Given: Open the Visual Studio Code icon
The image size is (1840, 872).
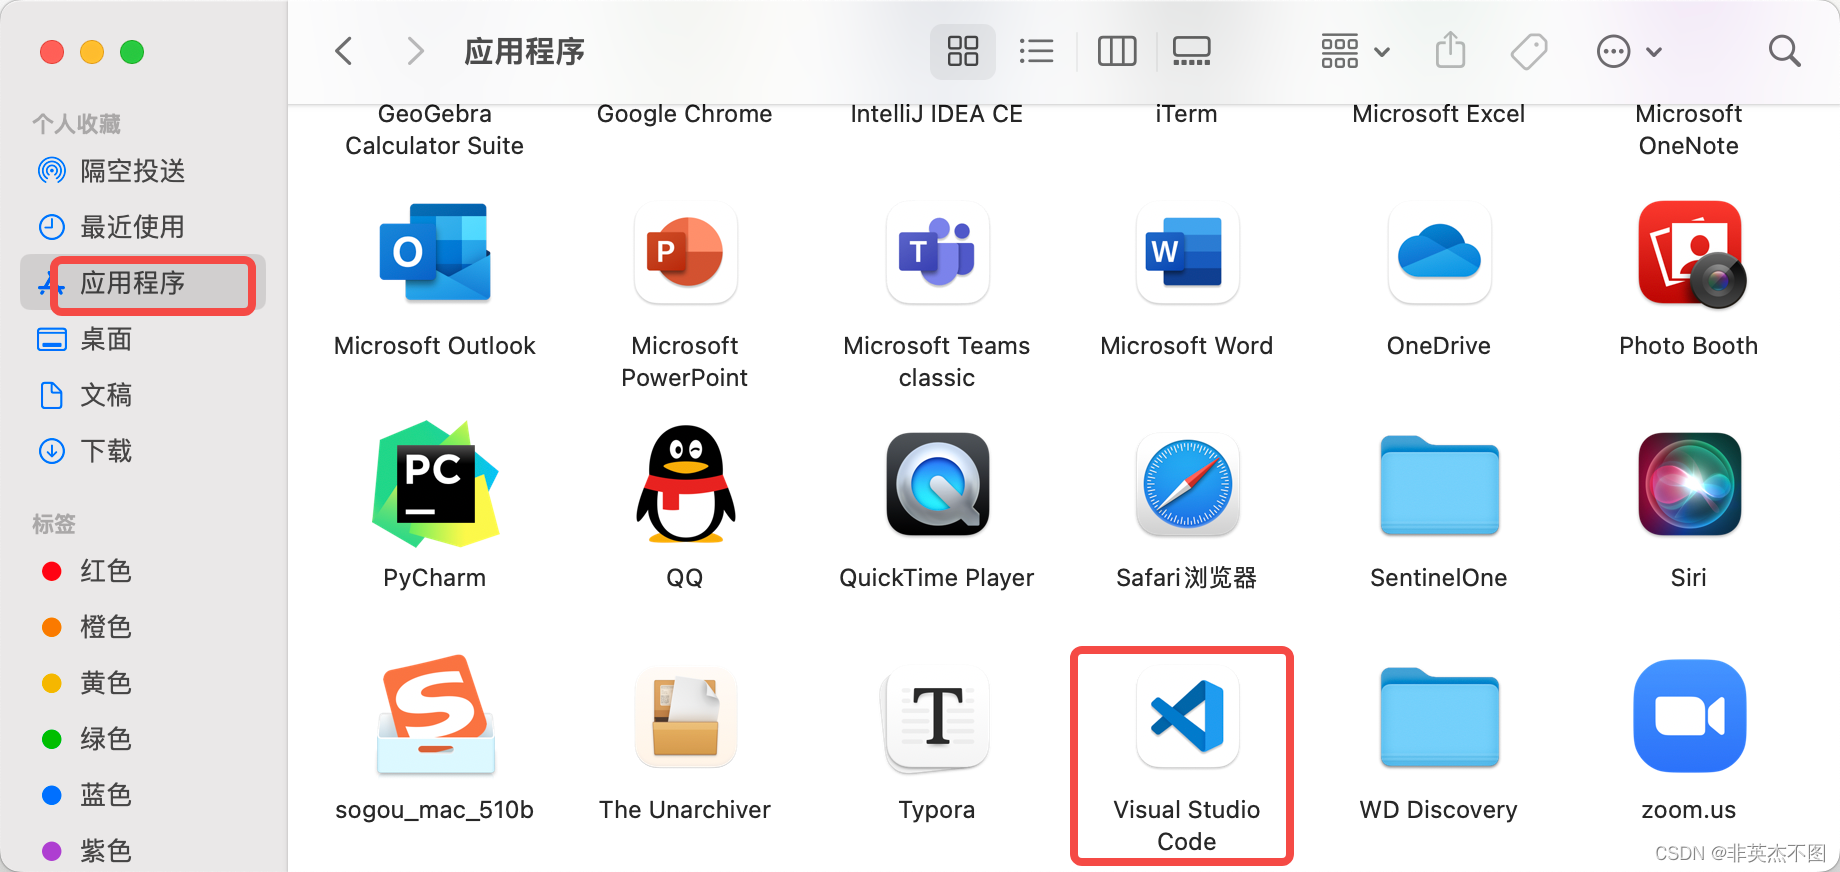Looking at the screenshot, I should (1187, 716).
